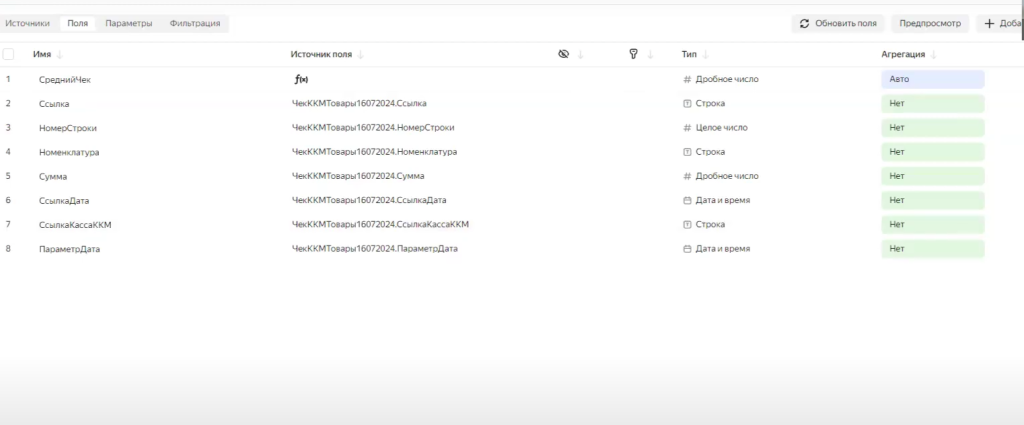Click the СсылкаКассаККМ field name
This screenshot has width=1024, height=425.
pyautogui.click(x=75, y=224)
